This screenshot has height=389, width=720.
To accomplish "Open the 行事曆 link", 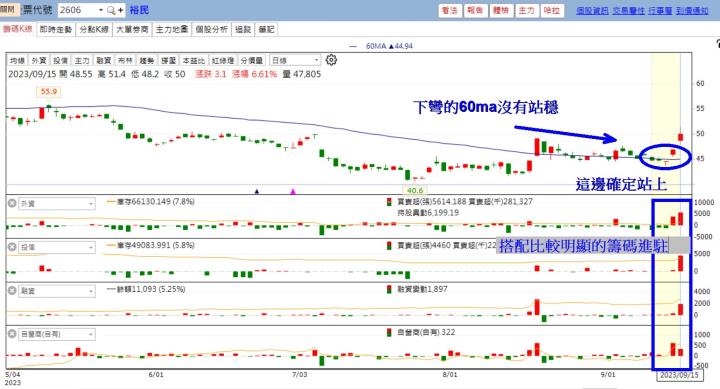I will (660, 11).
